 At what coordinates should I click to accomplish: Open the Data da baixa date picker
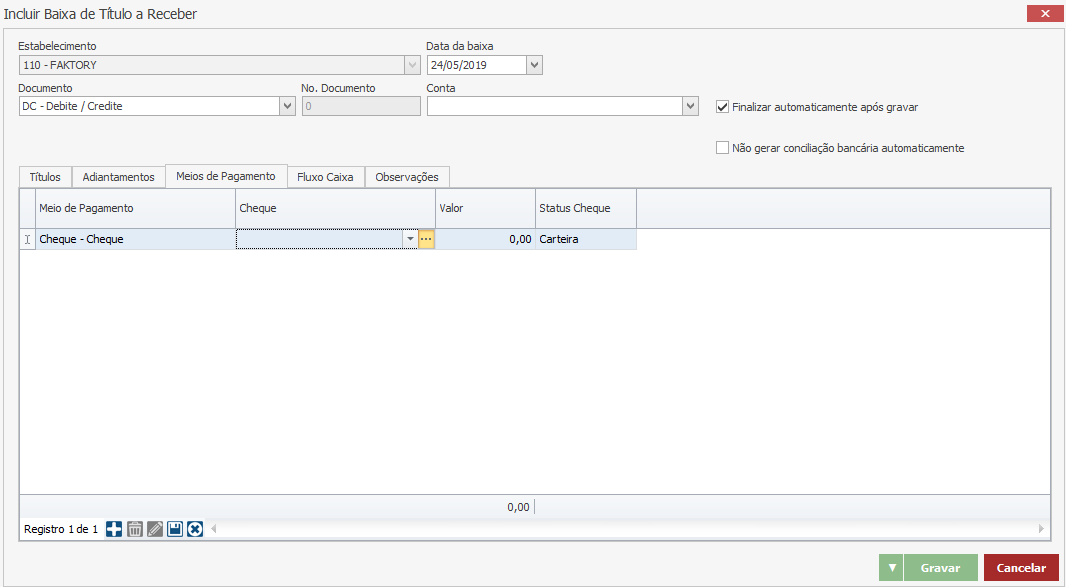534,65
